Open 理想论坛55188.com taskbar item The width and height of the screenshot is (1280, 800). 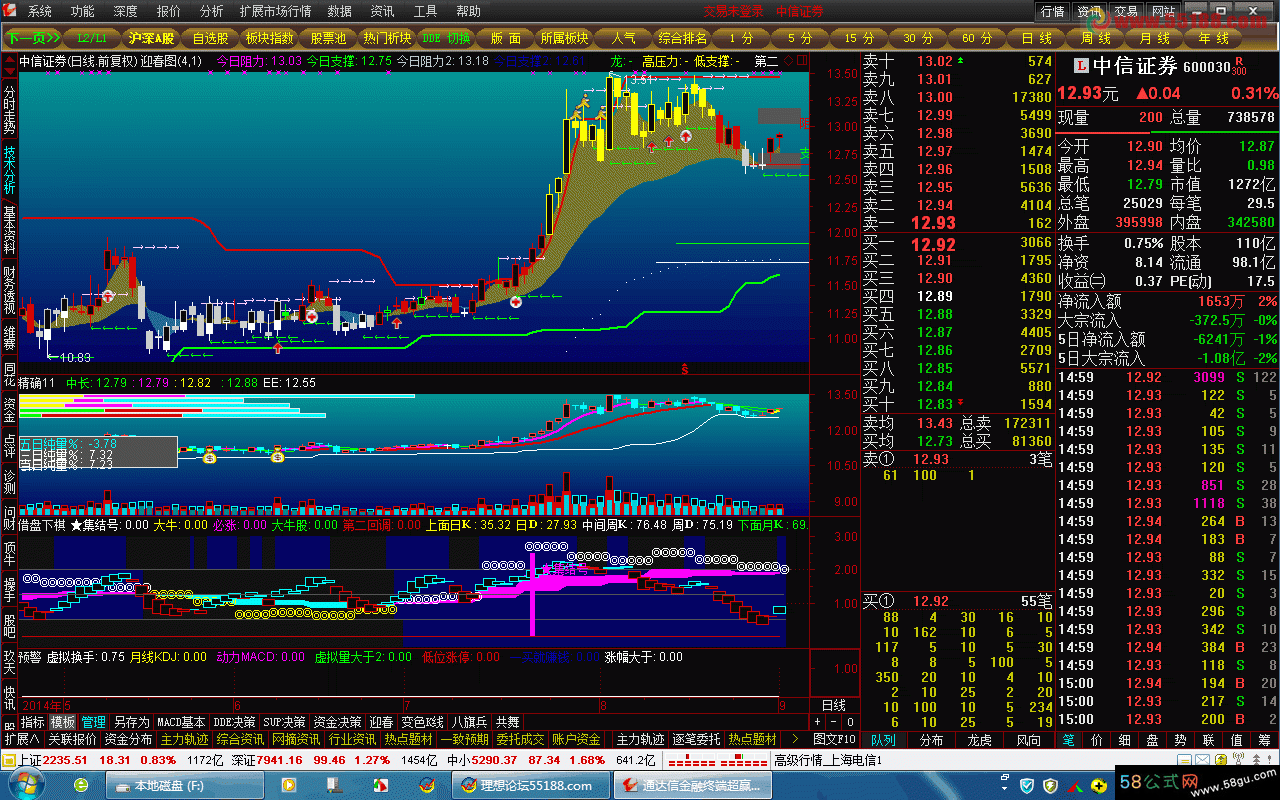click(x=530, y=786)
